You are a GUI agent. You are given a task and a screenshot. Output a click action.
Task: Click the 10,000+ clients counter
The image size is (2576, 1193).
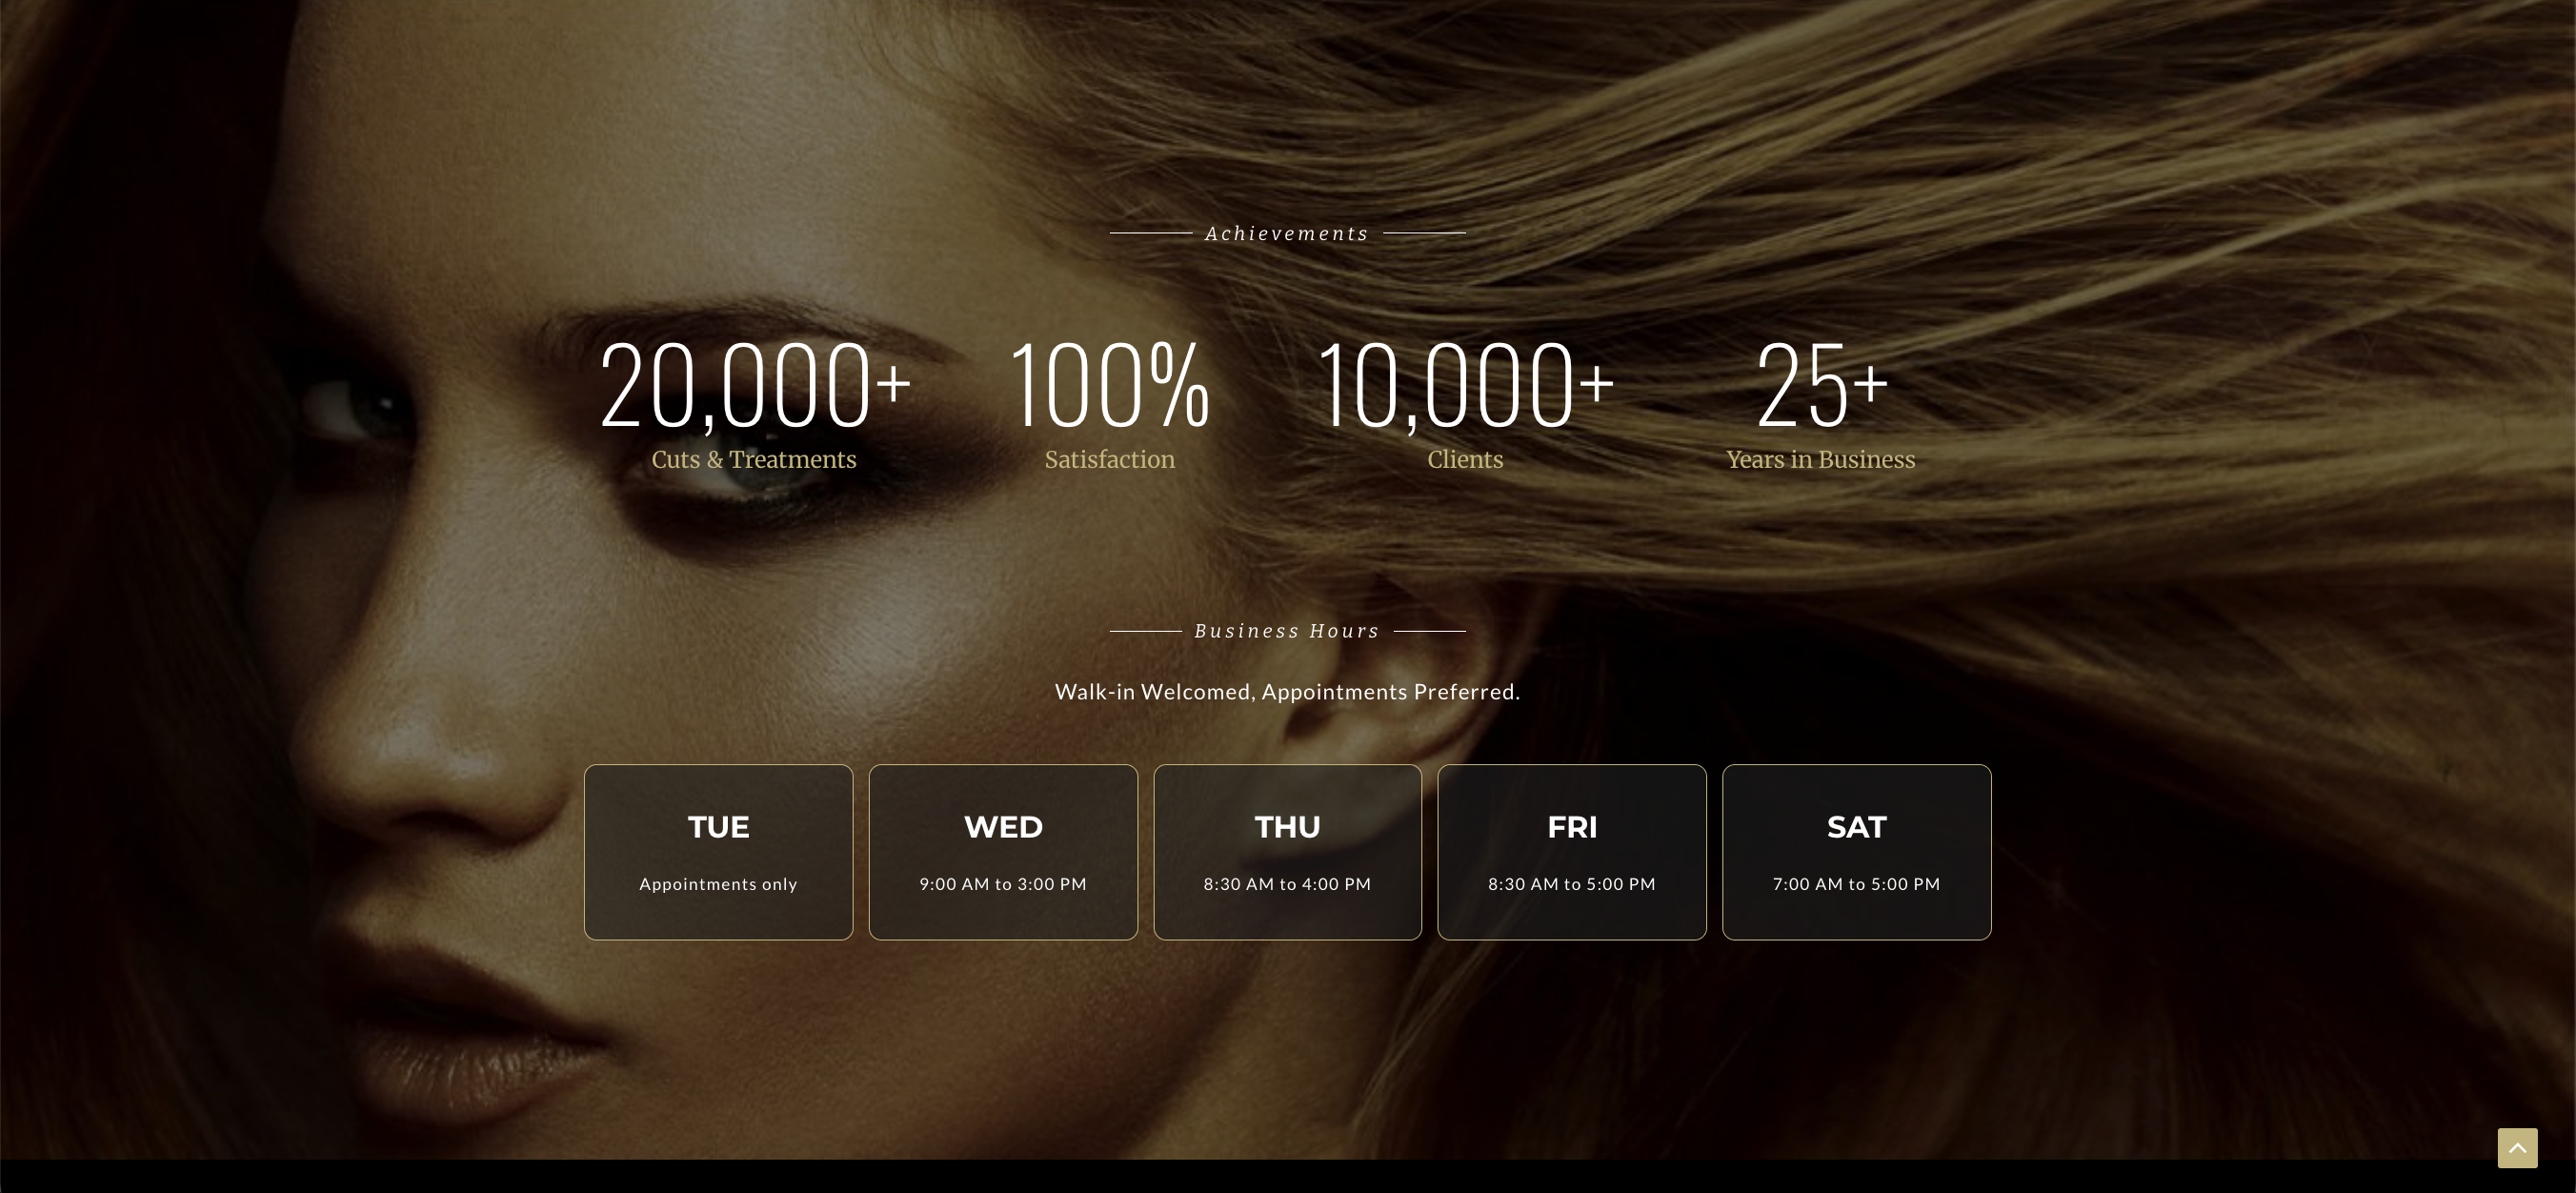[x=1465, y=385]
